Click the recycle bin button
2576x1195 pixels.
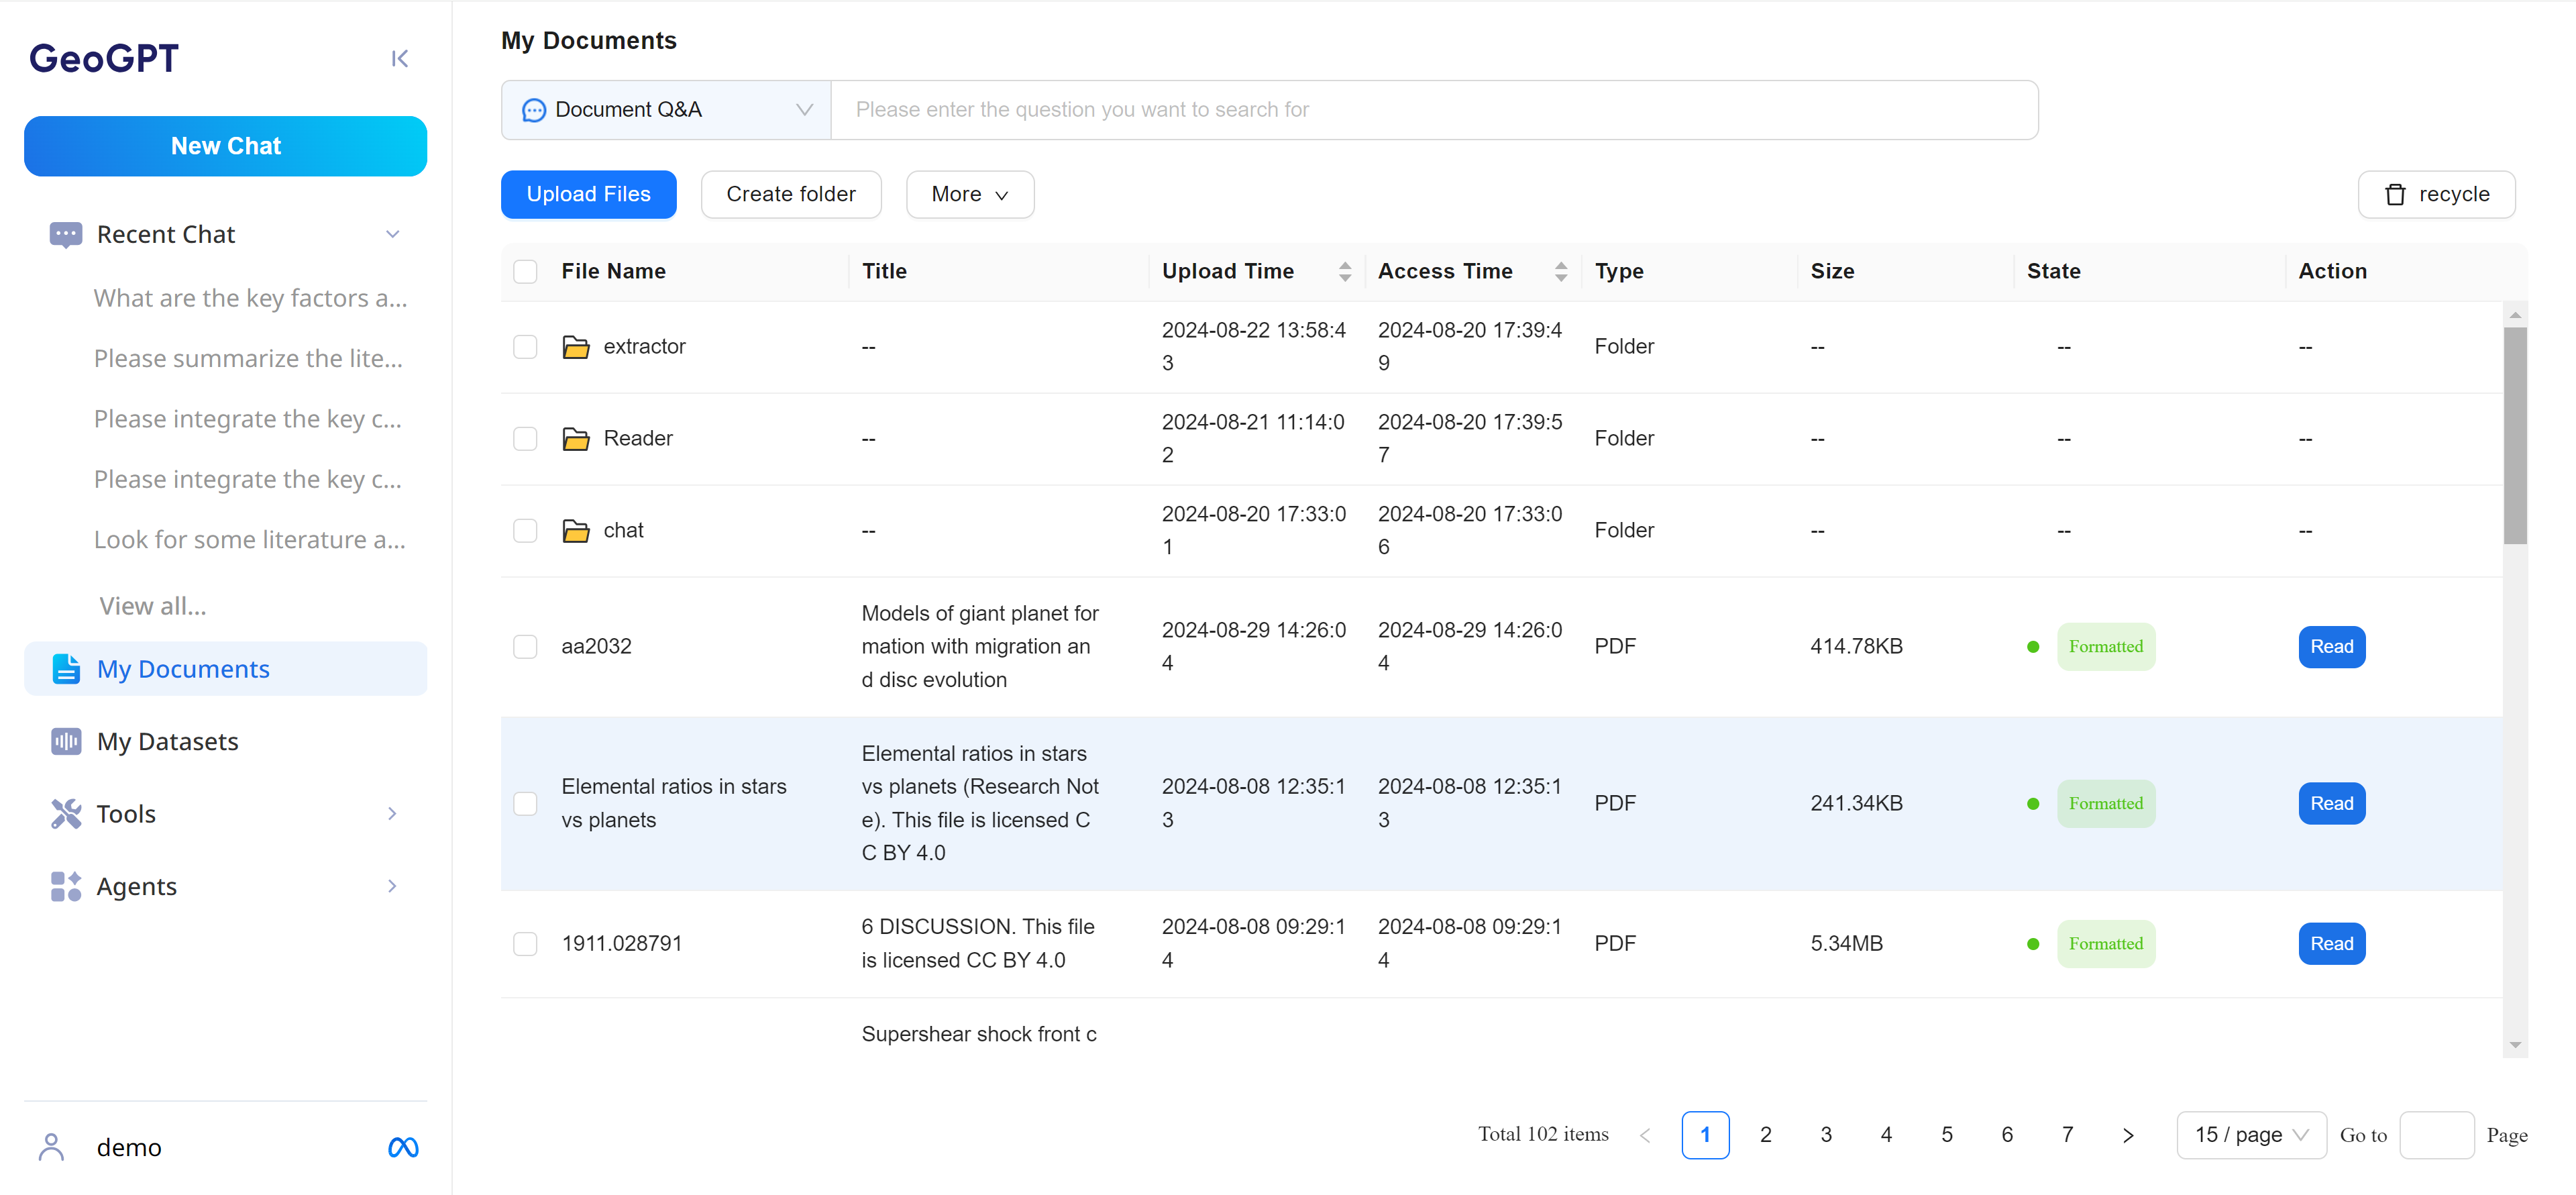pyautogui.click(x=2436, y=194)
